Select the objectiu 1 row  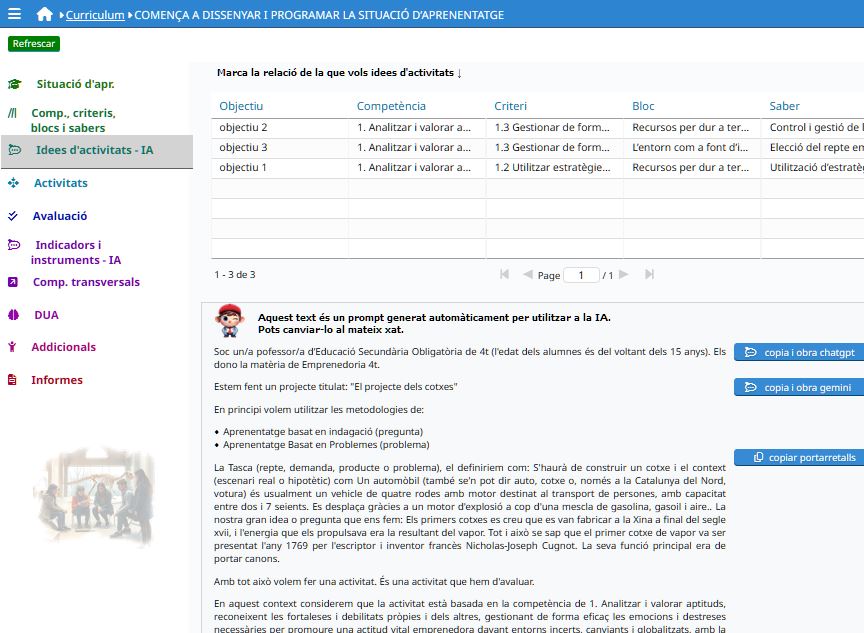(537, 167)
